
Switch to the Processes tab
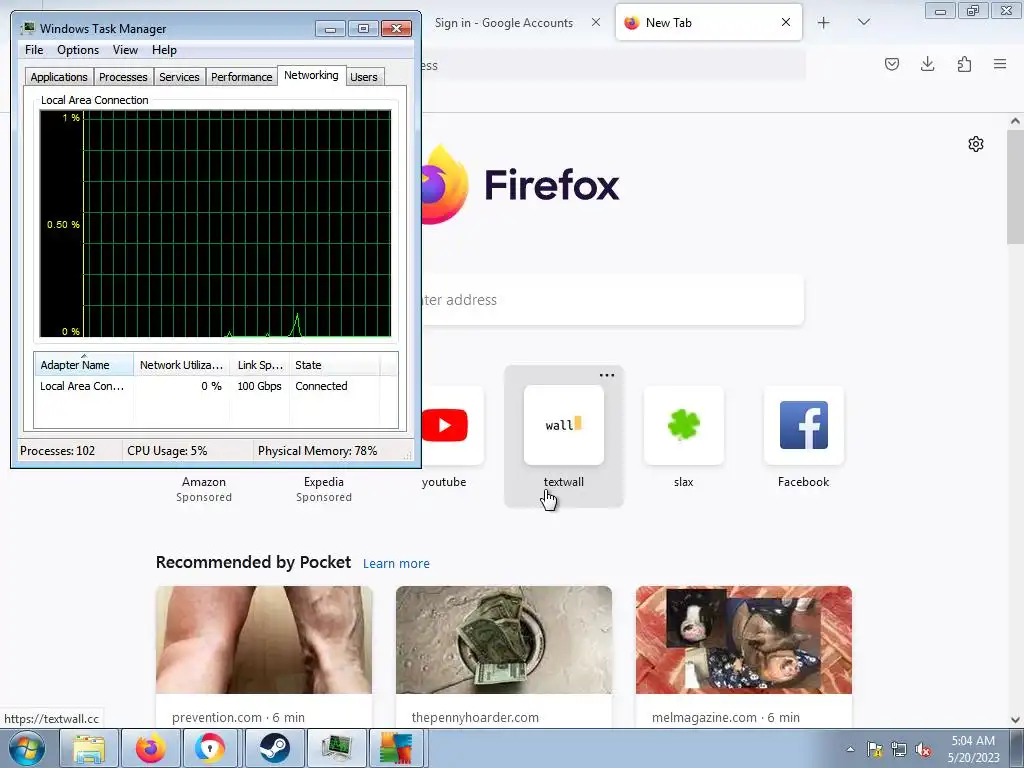123,76
